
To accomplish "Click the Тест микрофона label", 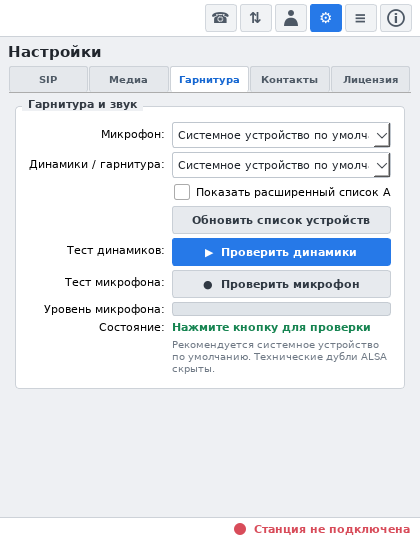I will (x=115, y=282).
